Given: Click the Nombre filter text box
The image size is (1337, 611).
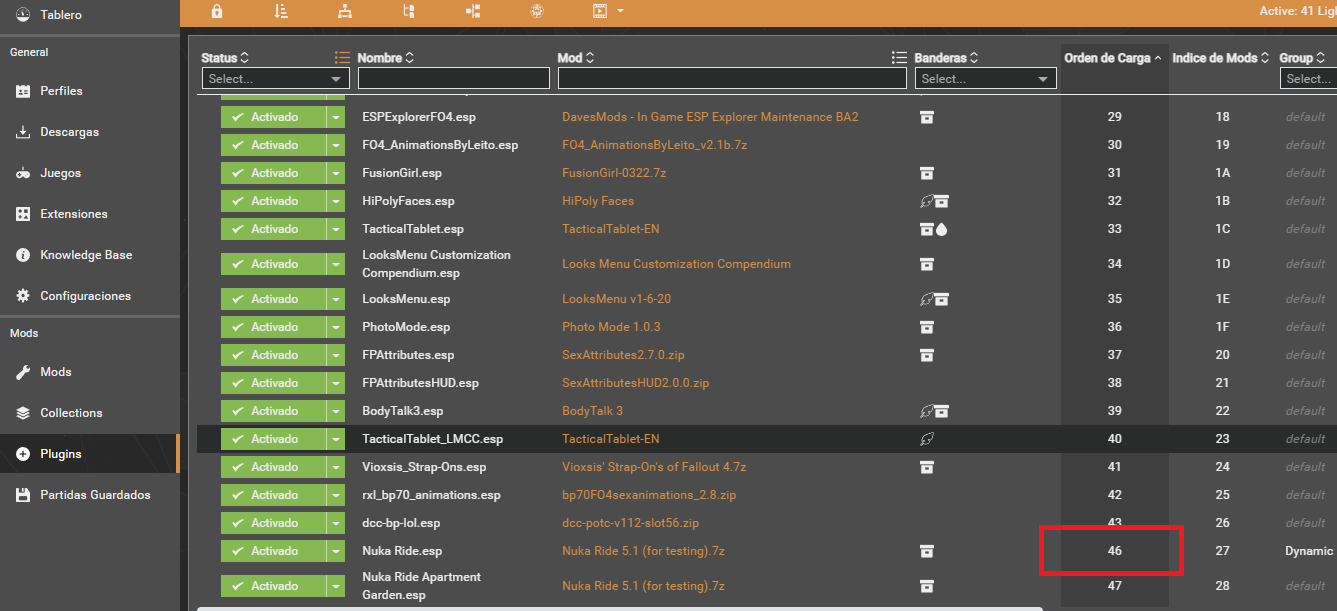Looking at the screenshot, I should (454, 78).
